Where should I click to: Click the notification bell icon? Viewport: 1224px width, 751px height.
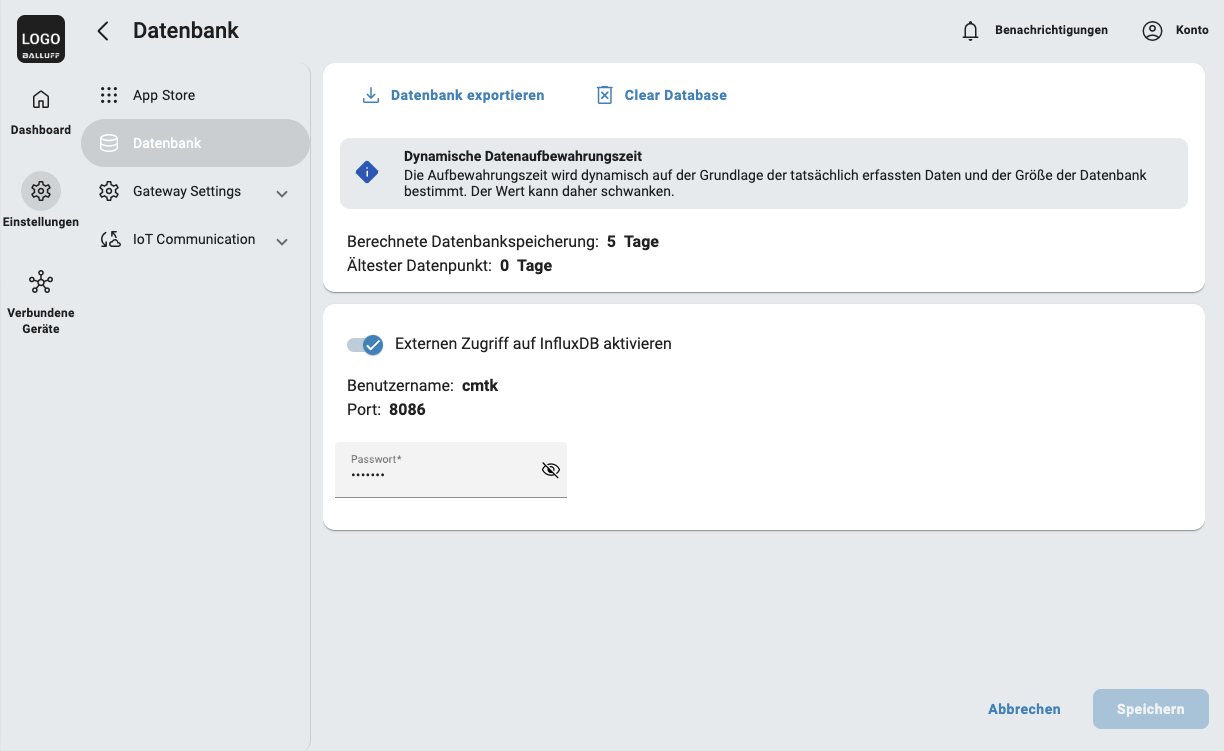(970, 31)
